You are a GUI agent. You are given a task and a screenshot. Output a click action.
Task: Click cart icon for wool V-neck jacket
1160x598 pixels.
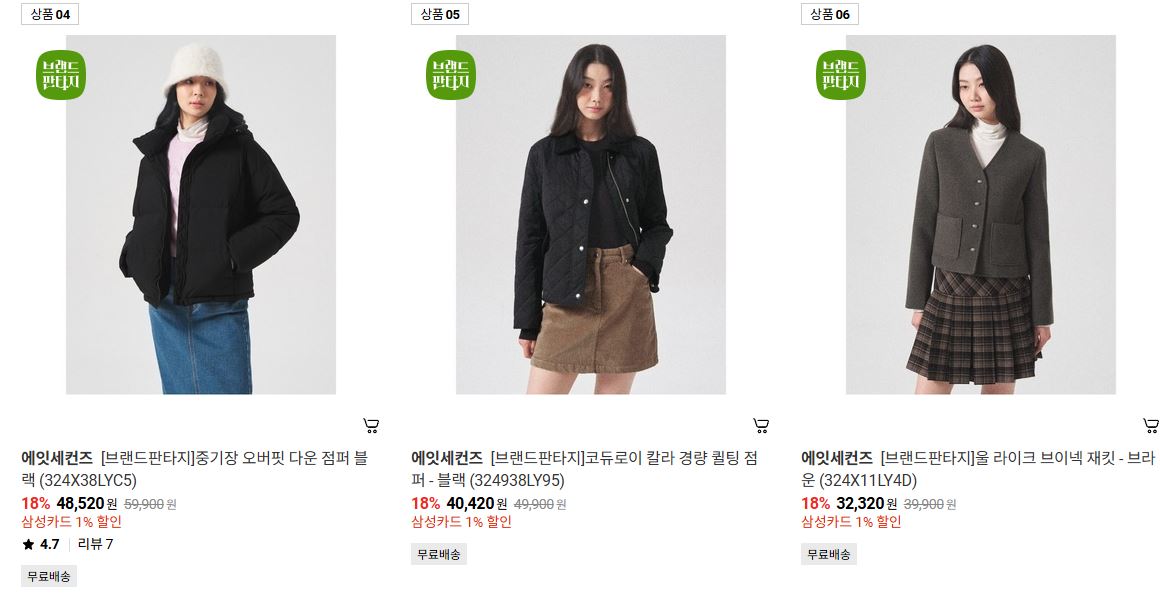1151,426
